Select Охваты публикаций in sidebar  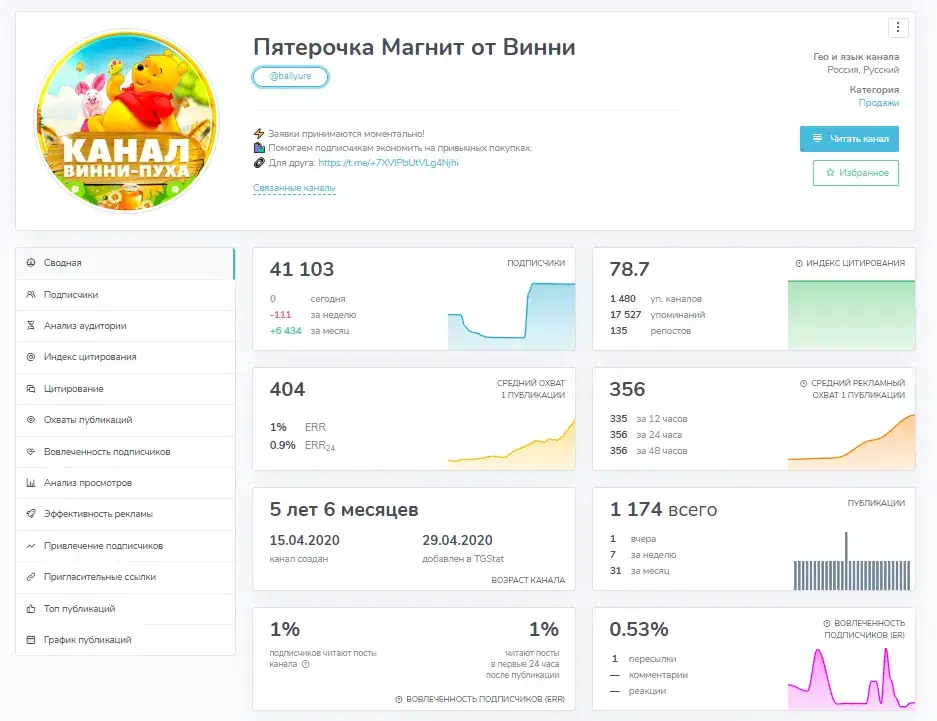pos(125,419)
